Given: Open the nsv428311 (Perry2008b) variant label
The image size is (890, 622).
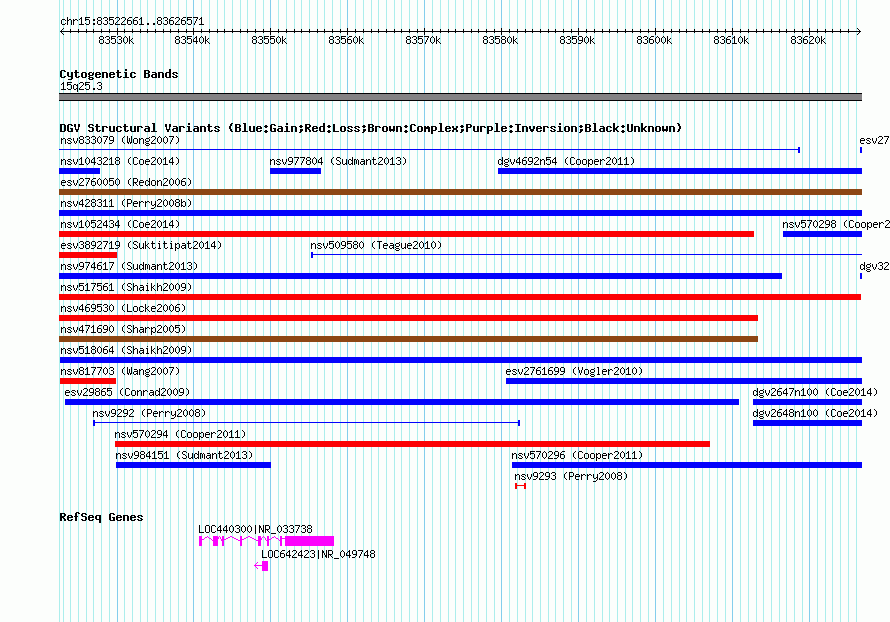Looking at the screenshot, I should tap(126, 203).
